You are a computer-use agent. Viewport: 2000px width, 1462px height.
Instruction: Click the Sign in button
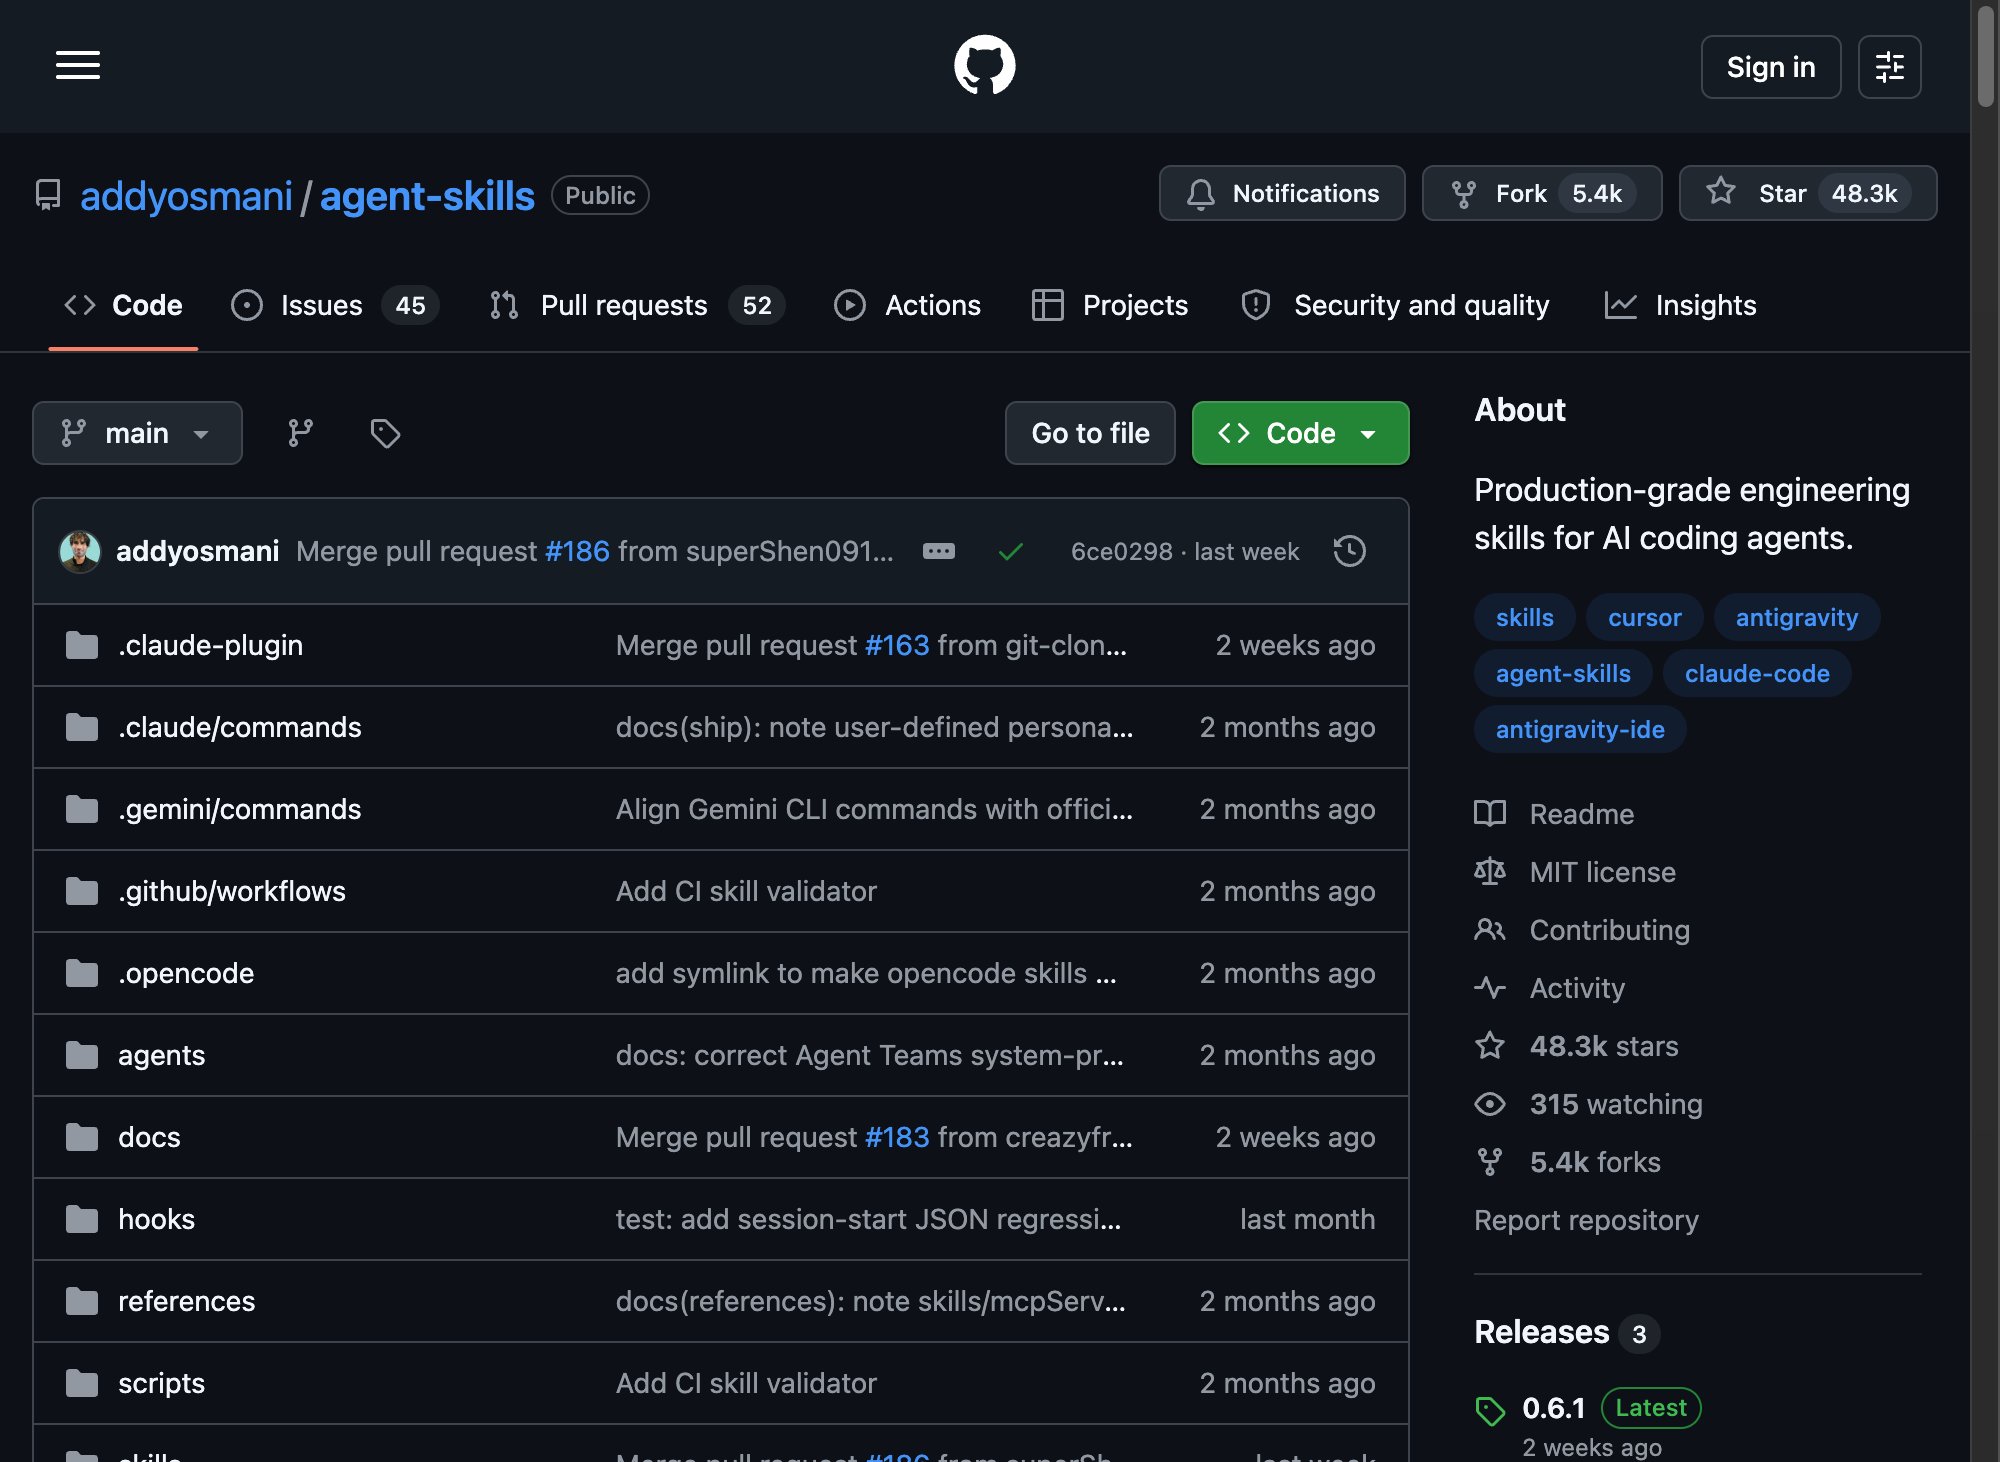(x=1770, y=67)
